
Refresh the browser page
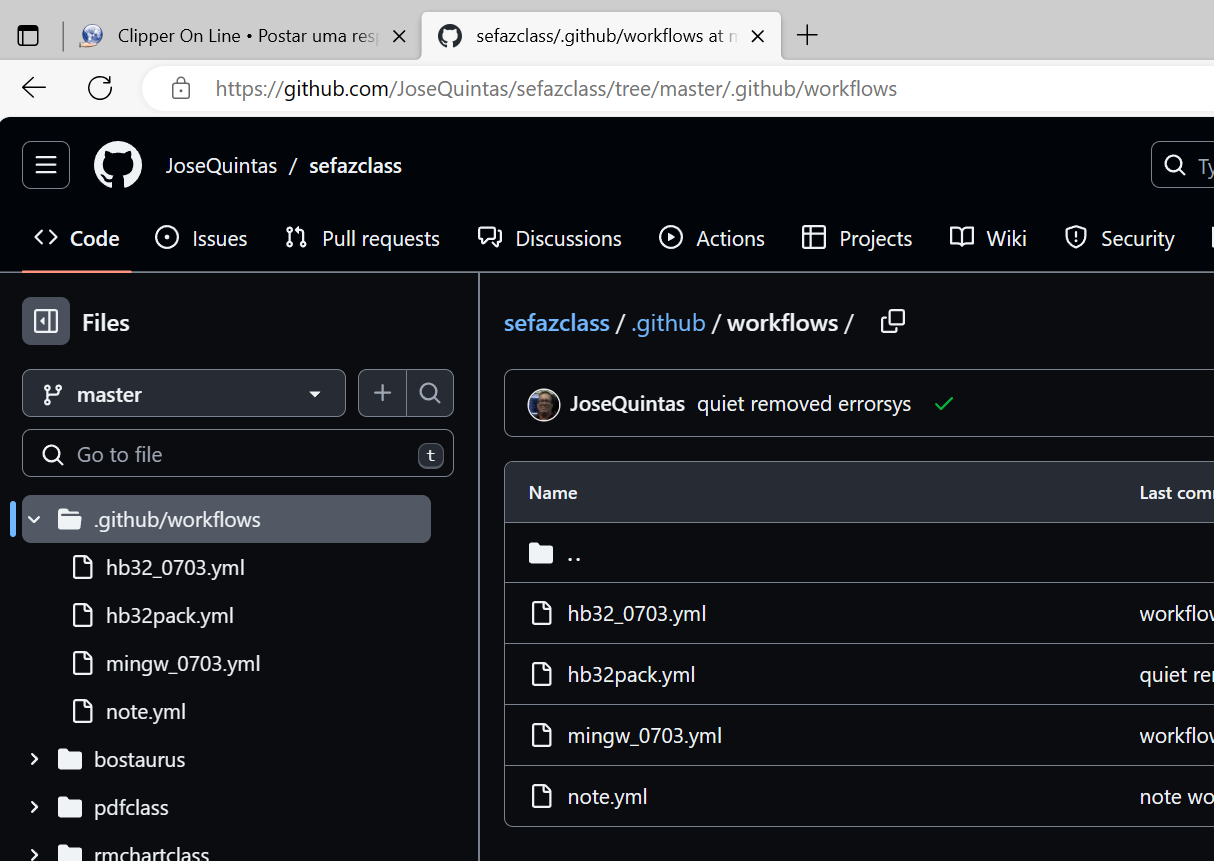(100, 88)
